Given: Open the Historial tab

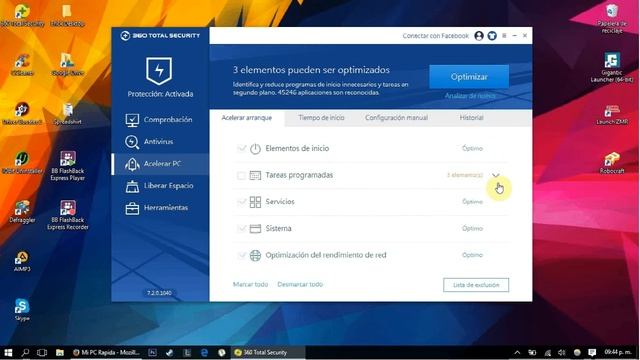Looking at the screenshot, I should pos(471,118).
